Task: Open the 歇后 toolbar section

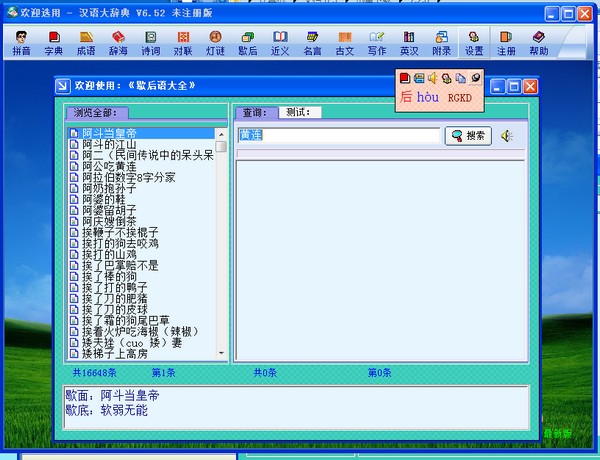Action: point(248,43)
